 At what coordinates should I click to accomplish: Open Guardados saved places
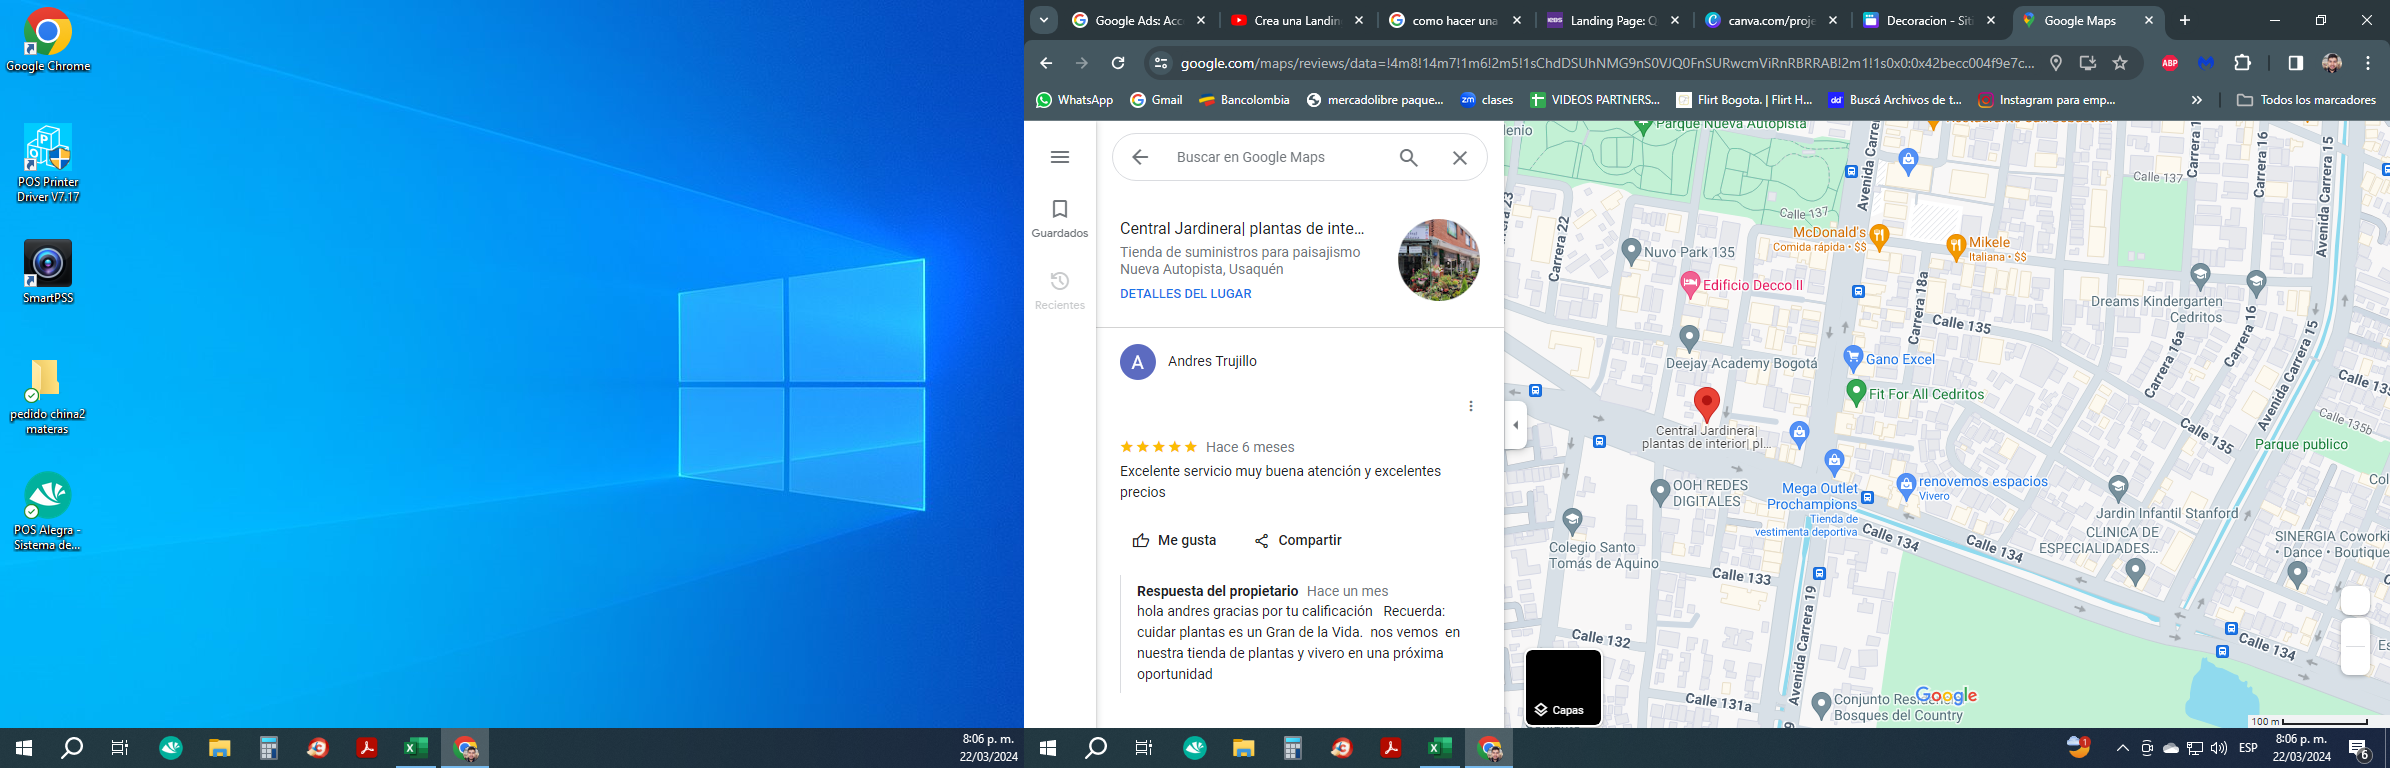click(1060, 218)
